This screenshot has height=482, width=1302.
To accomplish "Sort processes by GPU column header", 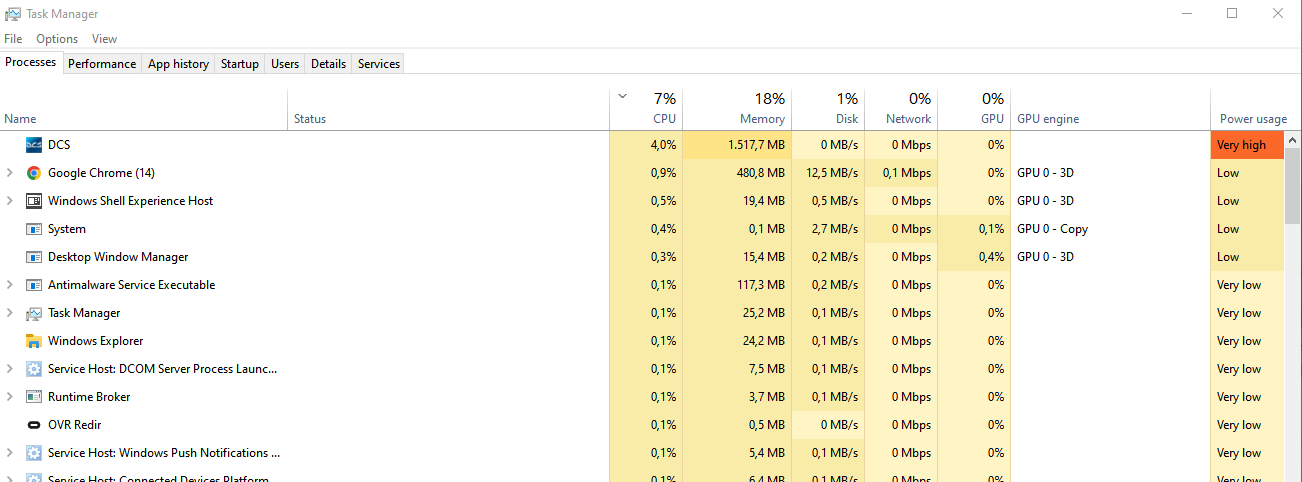I will click(974, 109).
